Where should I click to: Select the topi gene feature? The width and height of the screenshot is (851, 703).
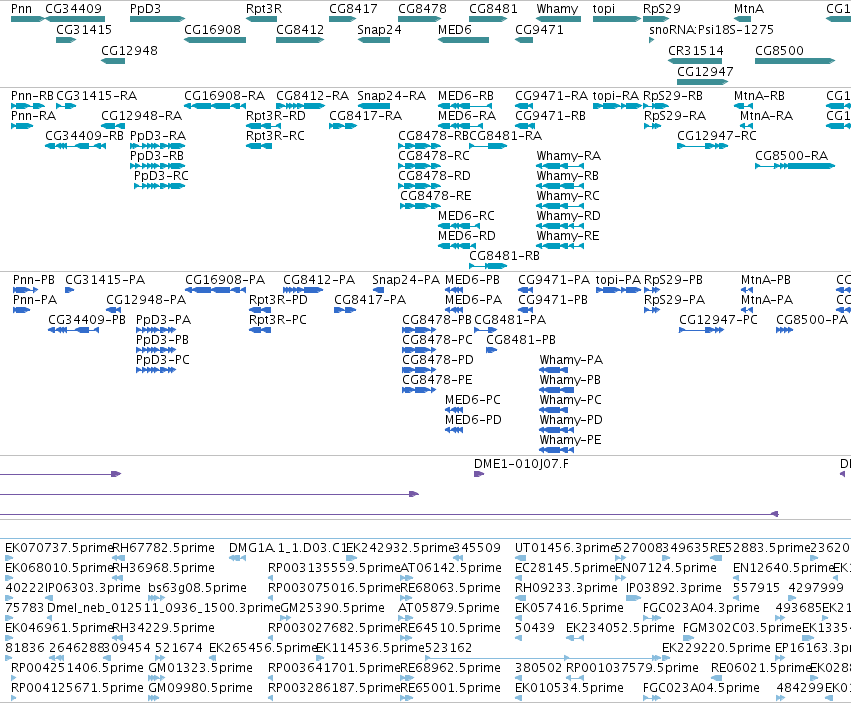[x=617, y=19]
